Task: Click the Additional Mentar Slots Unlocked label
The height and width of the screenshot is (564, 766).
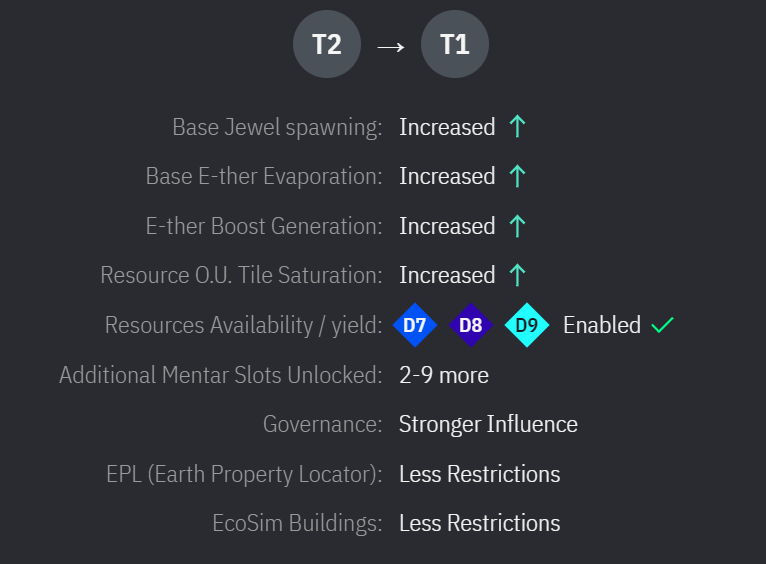Action: 221,375
